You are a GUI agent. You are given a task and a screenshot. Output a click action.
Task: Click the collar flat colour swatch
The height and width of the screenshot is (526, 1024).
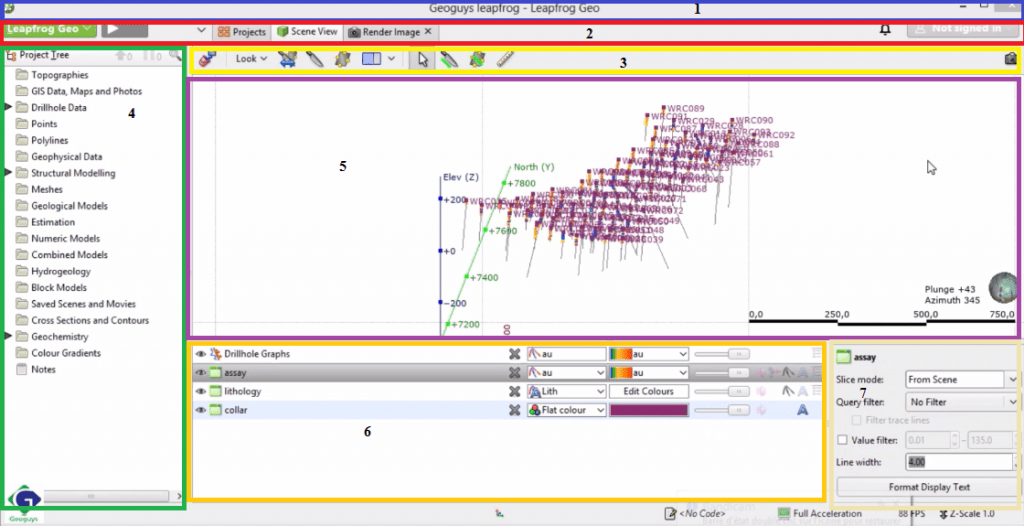coord(648,410)
